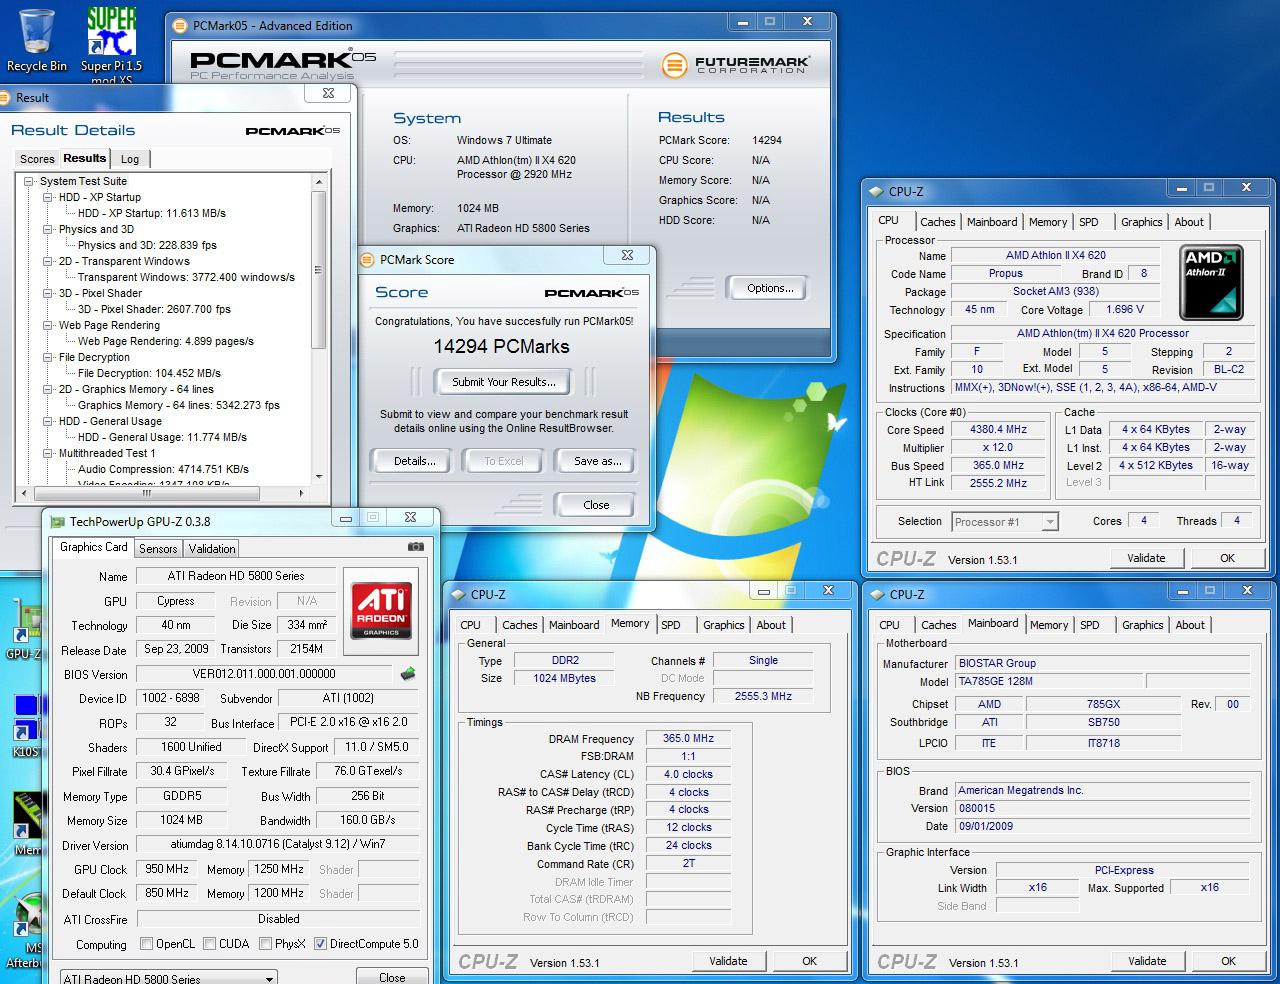Click the CPU-Z Mainboard window title icon
This screenshot has height=984, width=1280.
point(876,594)
